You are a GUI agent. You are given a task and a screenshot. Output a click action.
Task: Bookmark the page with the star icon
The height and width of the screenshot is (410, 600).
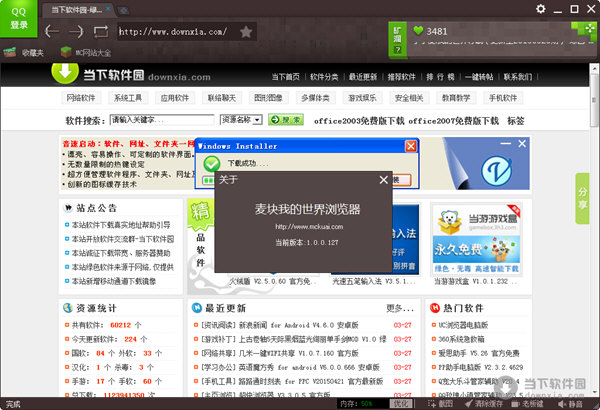(x=246, y=32)
